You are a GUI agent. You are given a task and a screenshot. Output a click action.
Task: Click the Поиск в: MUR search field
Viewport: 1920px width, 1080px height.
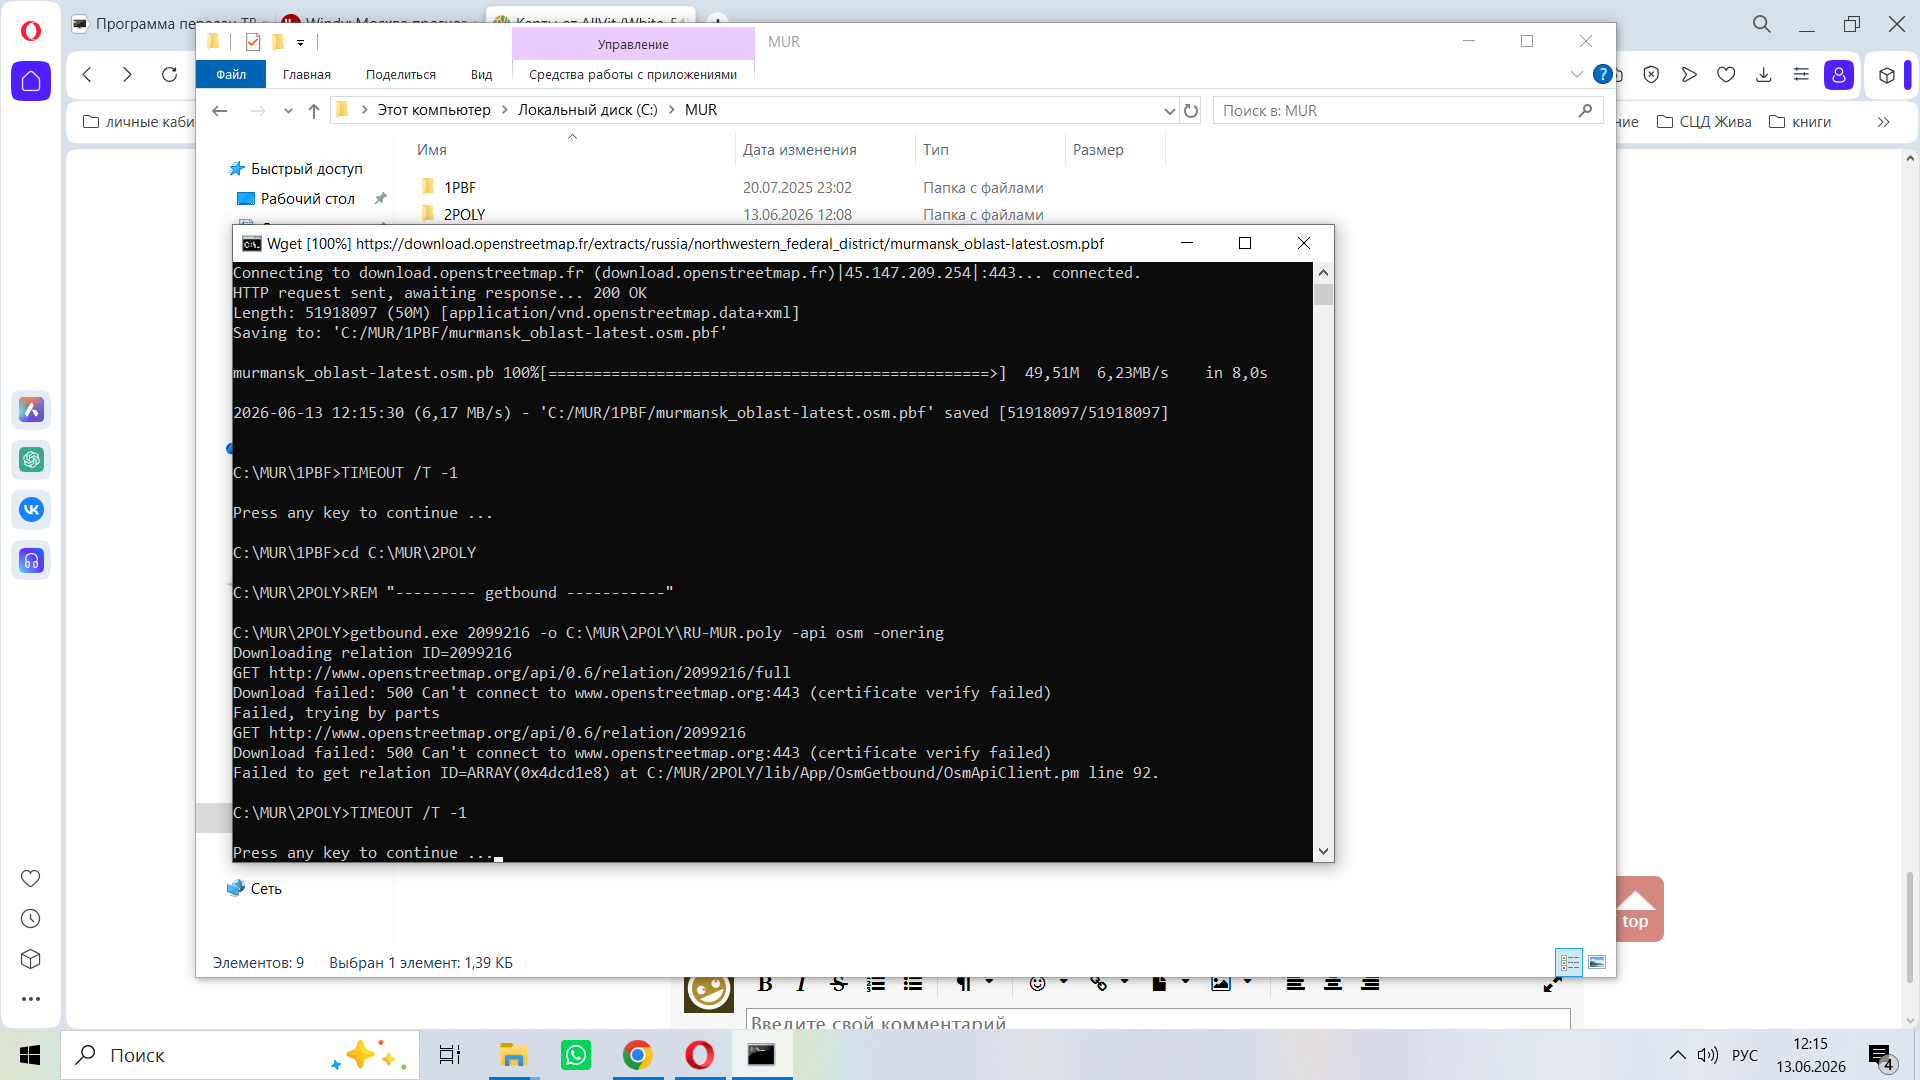pos(1408,110)
